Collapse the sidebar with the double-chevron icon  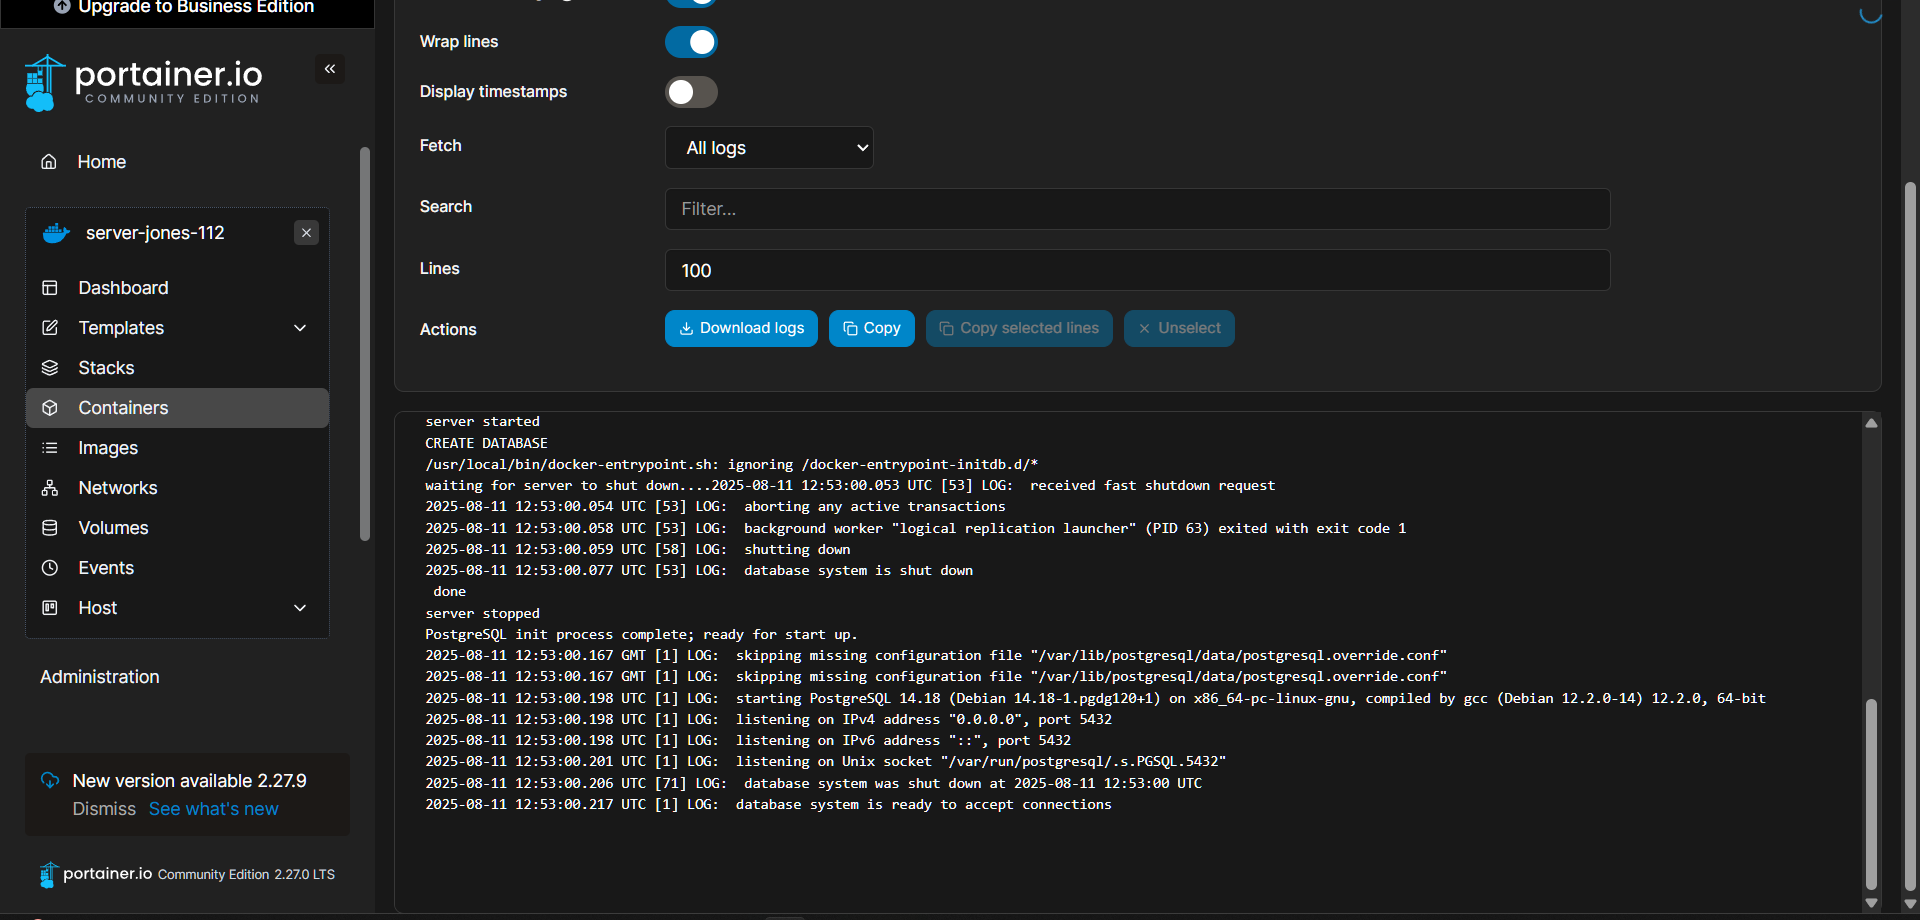click(x=330, y=69)
